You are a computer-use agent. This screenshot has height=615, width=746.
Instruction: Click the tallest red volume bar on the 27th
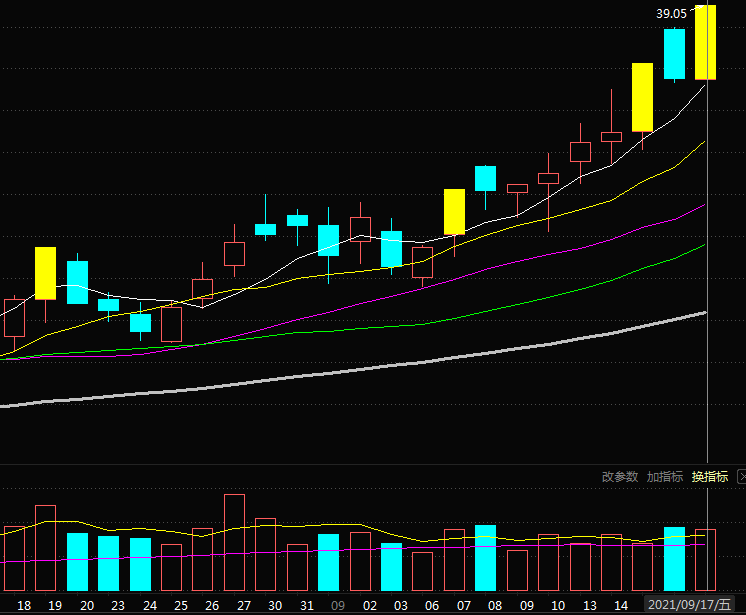click(235, 543)
